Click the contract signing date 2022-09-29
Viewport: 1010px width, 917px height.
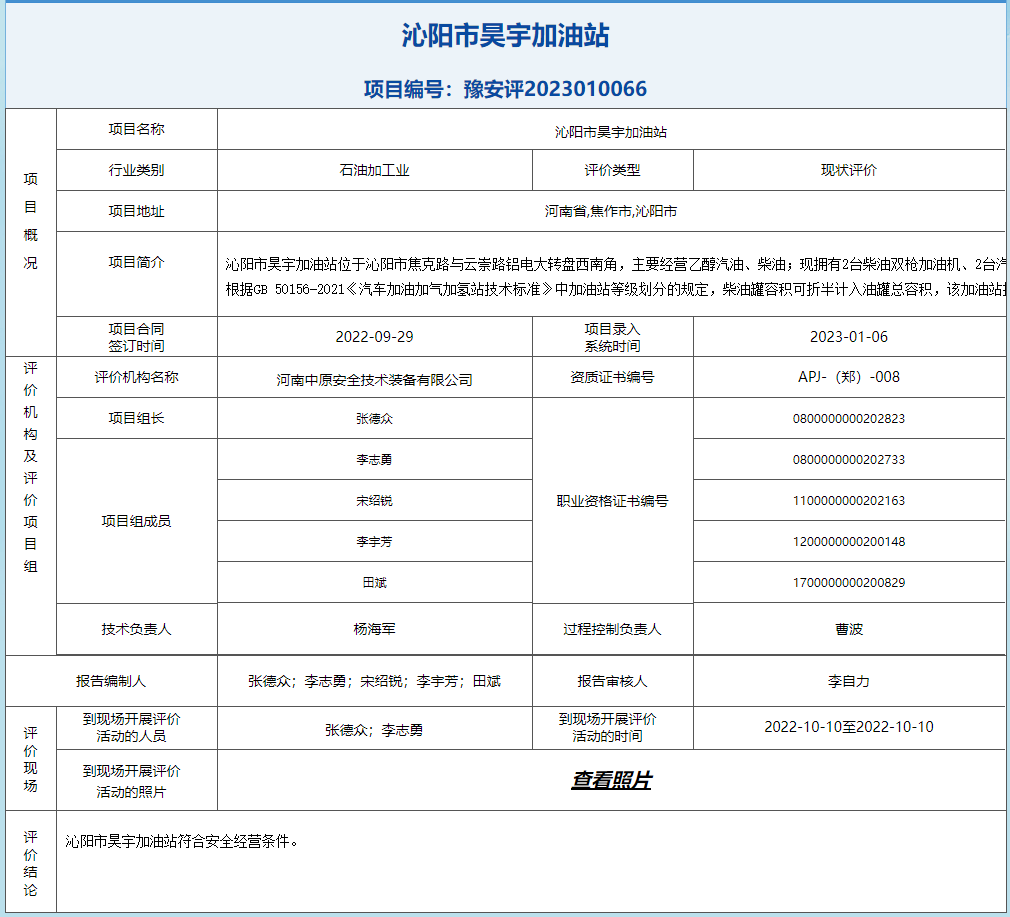click(375, 337)
